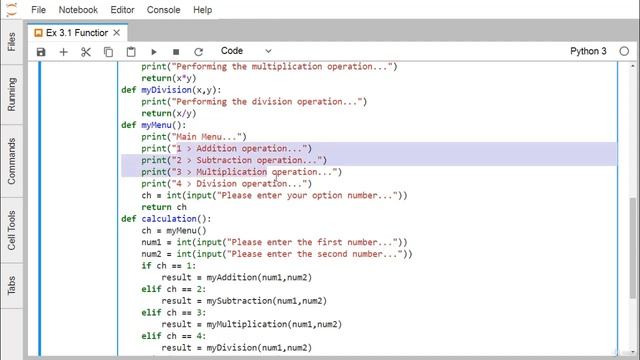Click the '1 > Addition operation' print line
Image resolution: width=640 pixels, height=360 pixels.
(227, 149)
